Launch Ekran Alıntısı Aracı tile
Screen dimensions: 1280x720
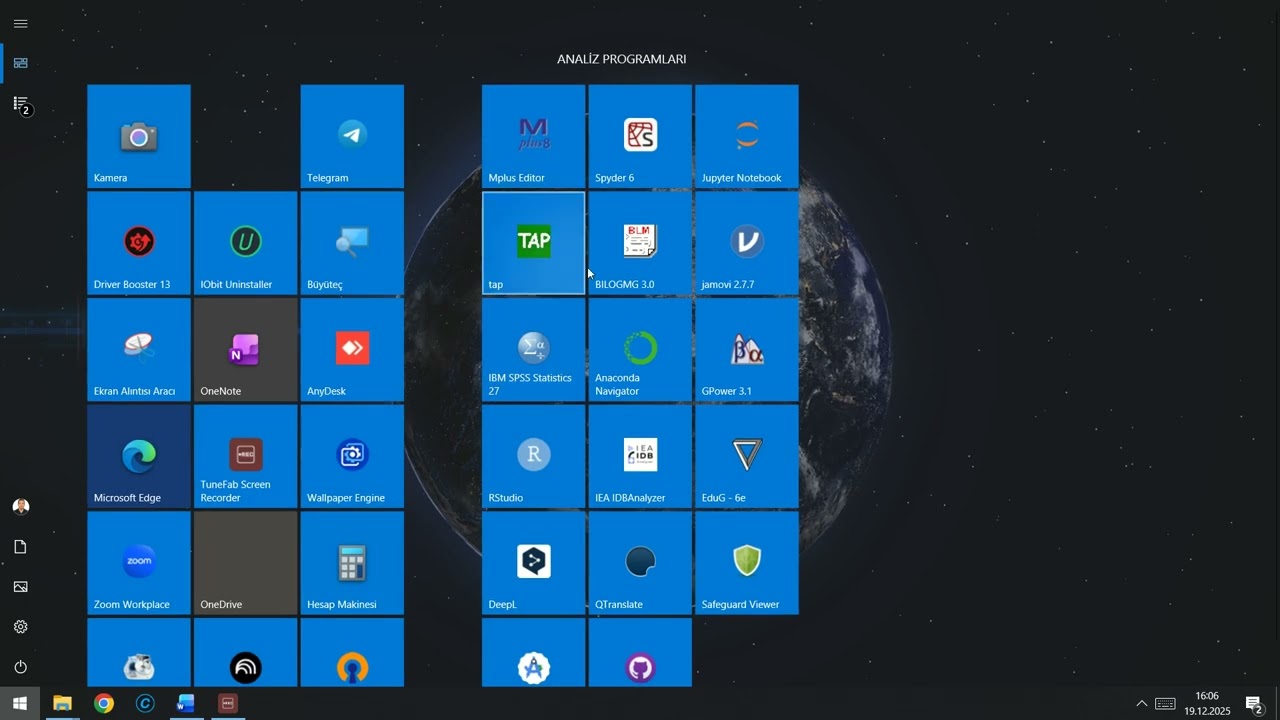[x=139, y=350]
